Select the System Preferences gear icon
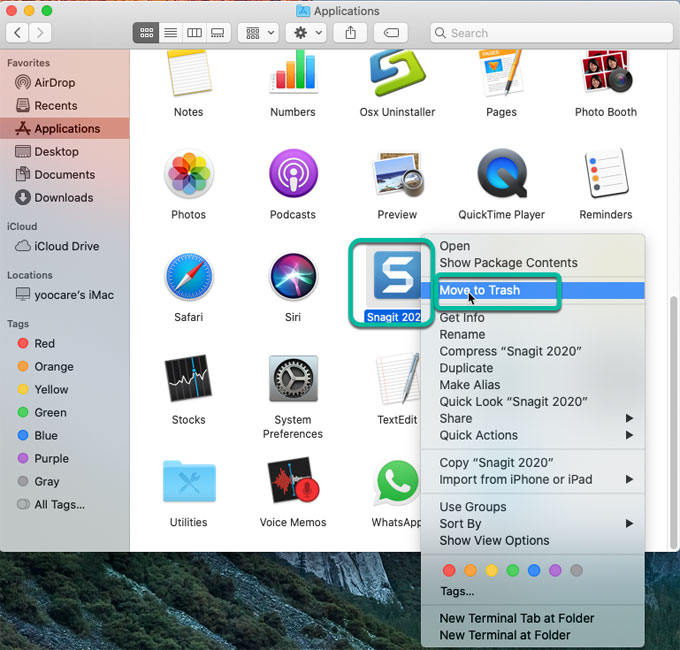This screenshot has height=650, width=680. click(294, 379)
